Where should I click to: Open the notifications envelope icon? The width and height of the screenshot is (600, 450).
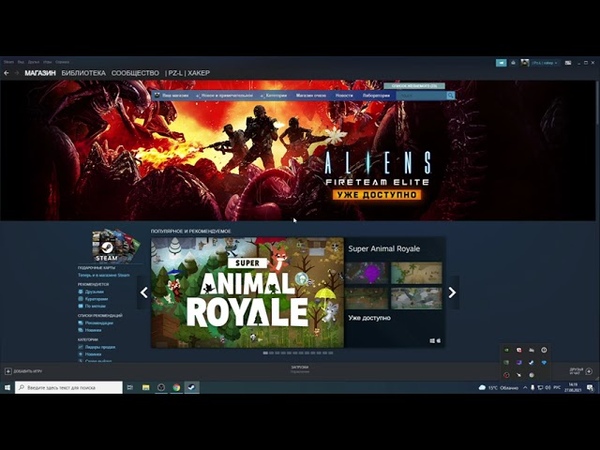coord(514,63)
